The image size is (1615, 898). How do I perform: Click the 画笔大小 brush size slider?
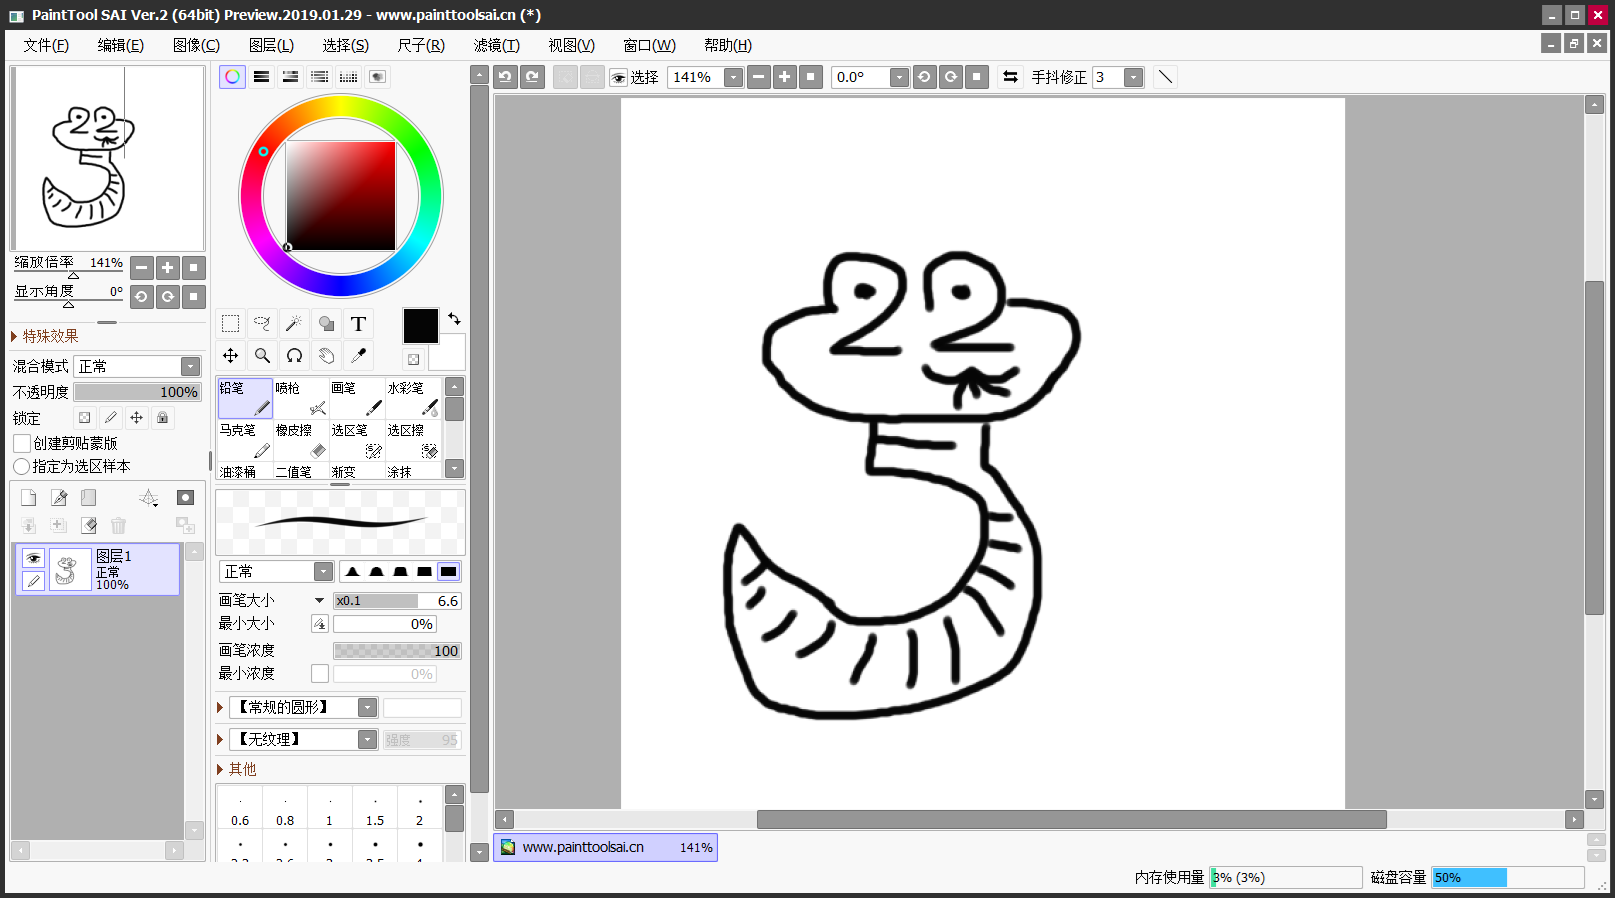pyautogui.click(x=397, y=601)
